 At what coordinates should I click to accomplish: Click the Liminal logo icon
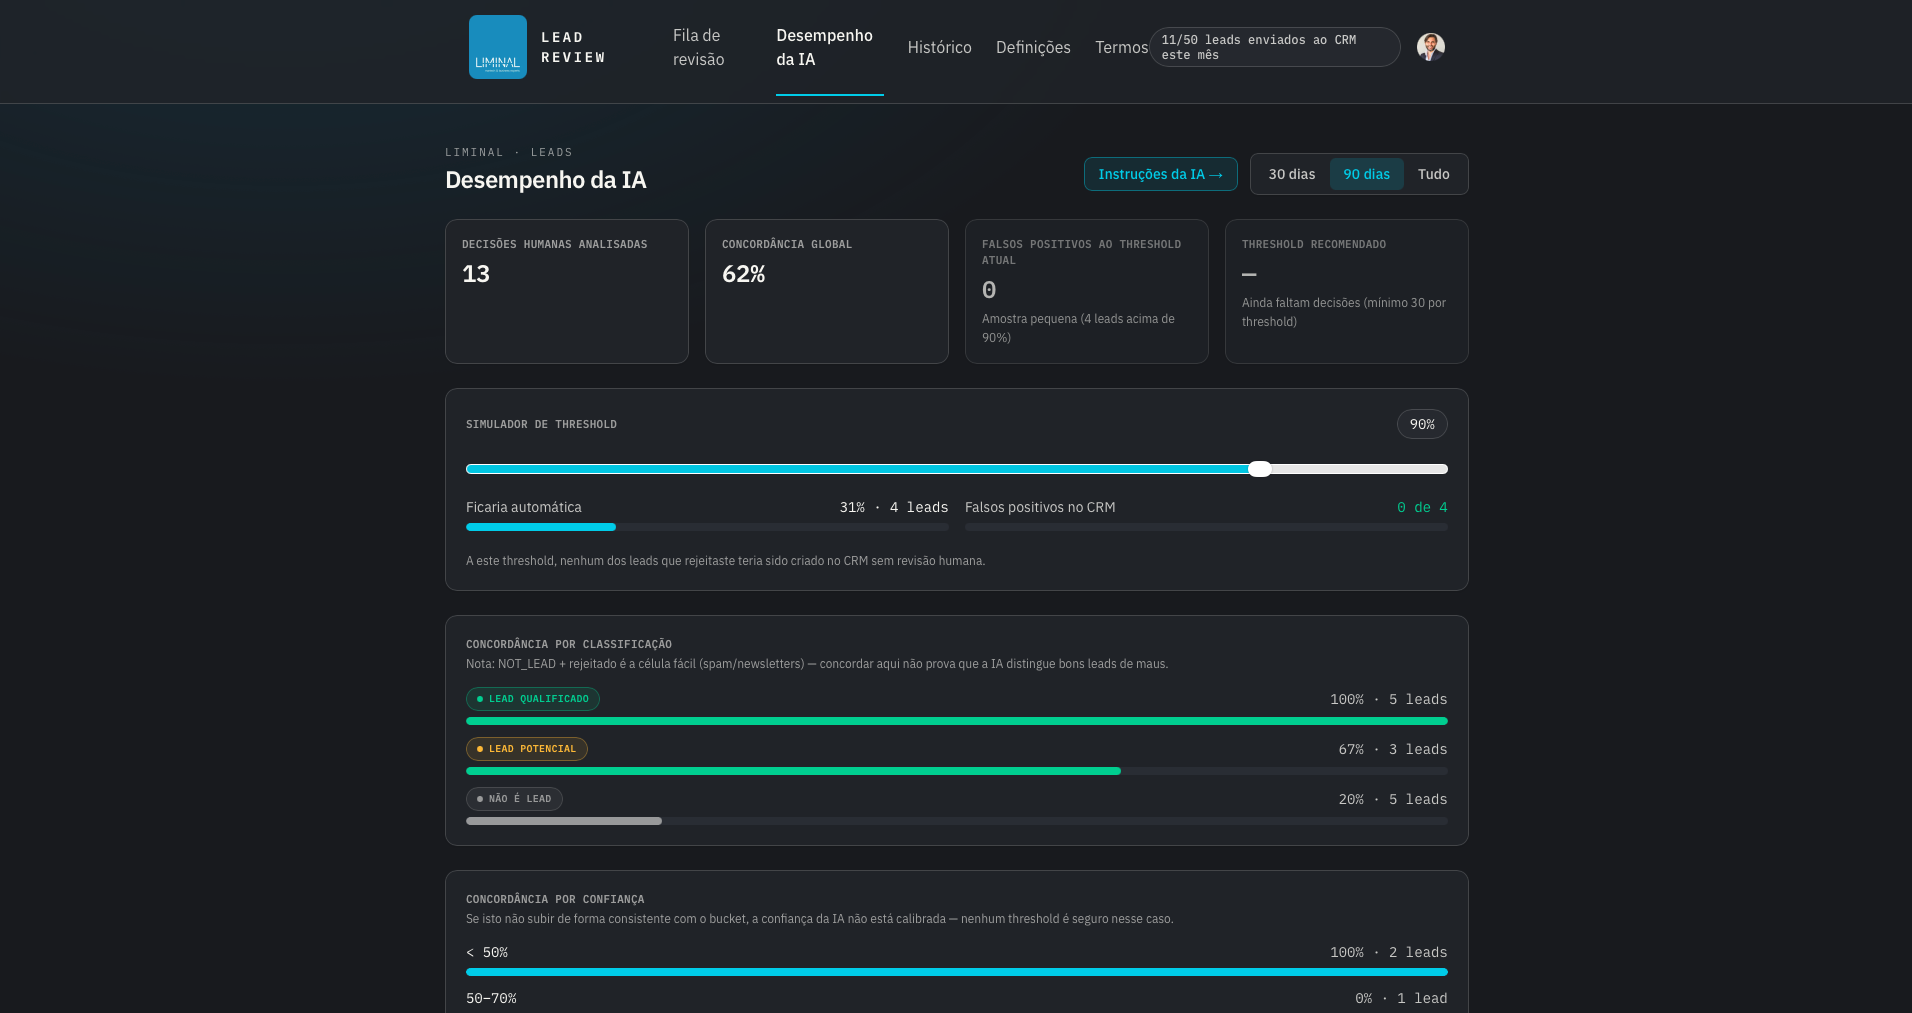click(497, 47)
